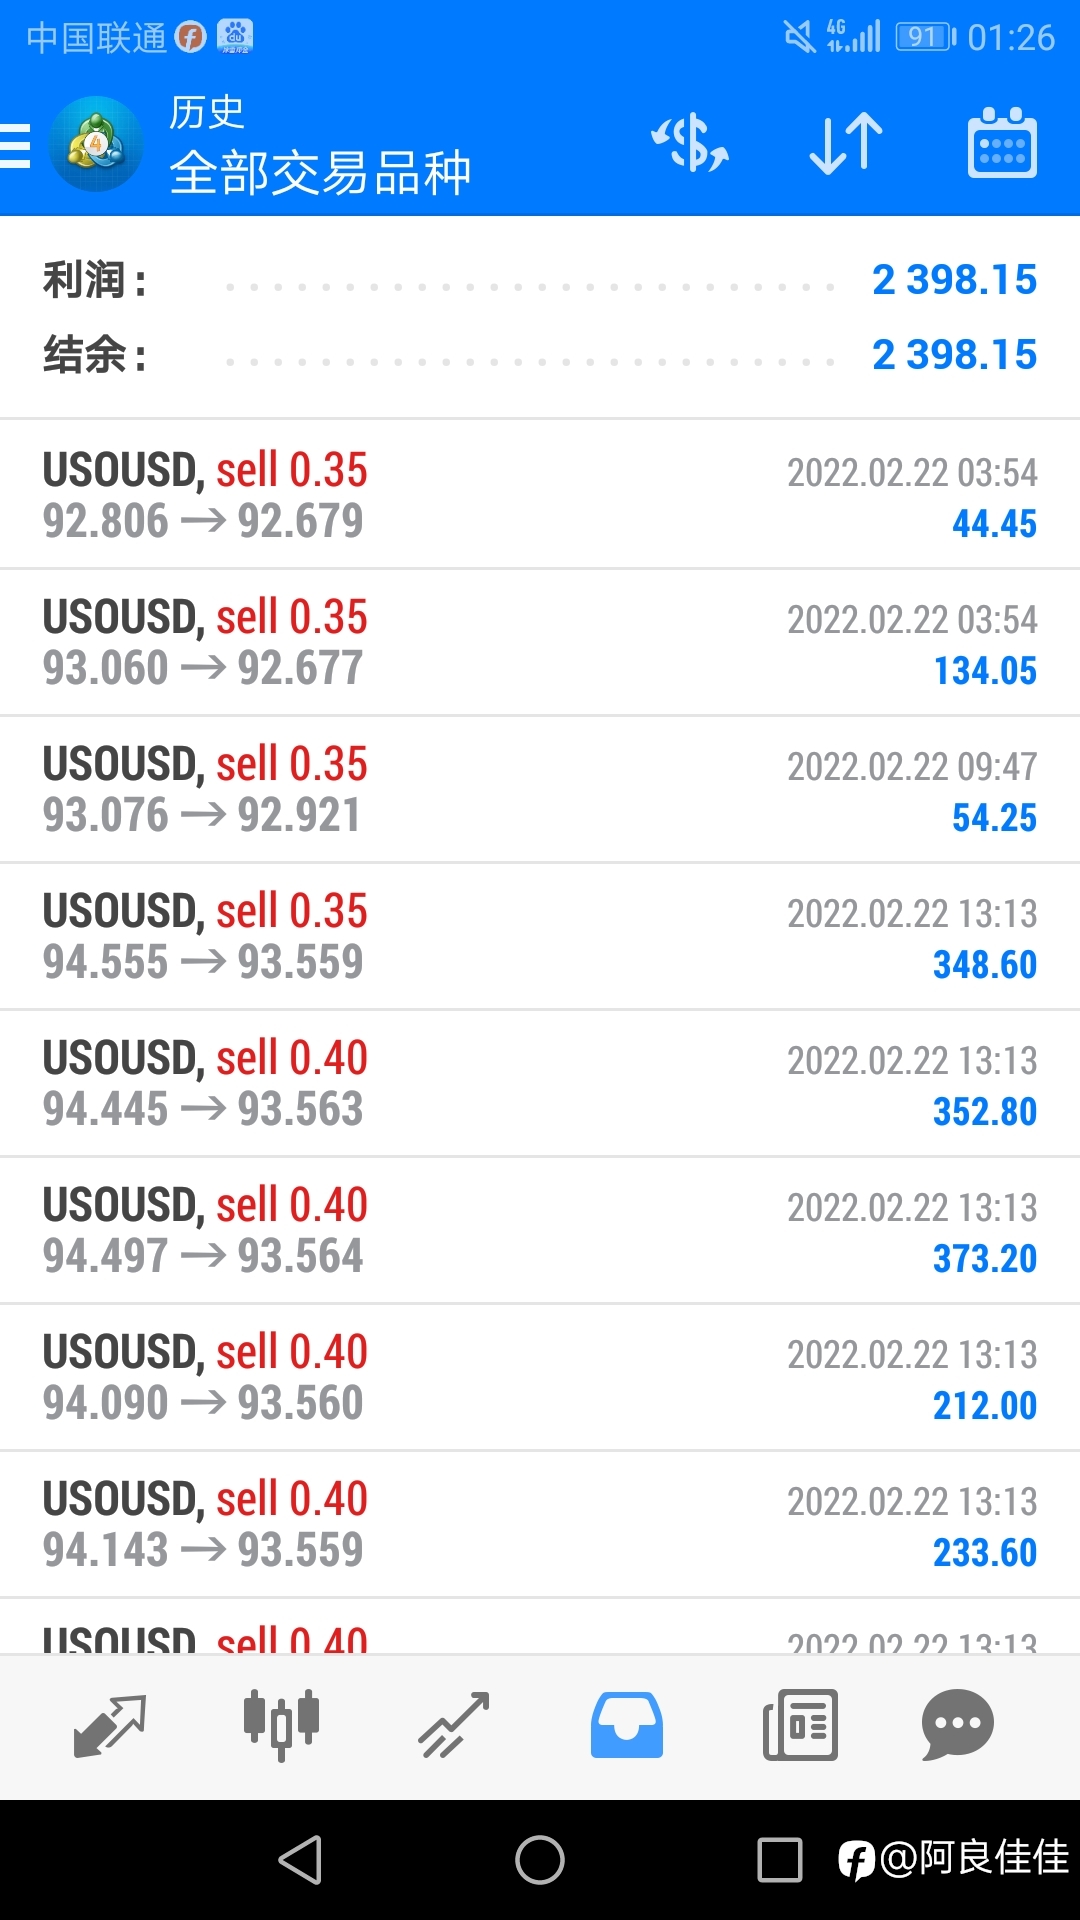The height and width of the screenshot is (1920, 1080).
Task: Open the News tab icon
Action: coord(800,1725)
